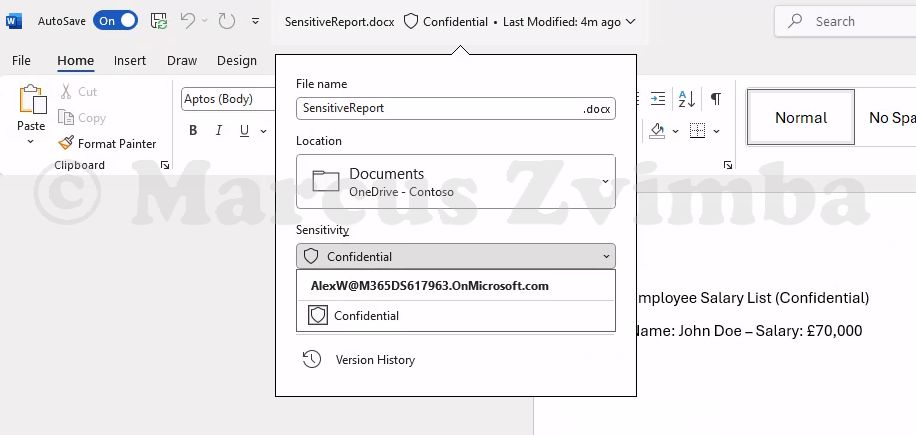Toggle the AutoSave switch off

[x=115, y=20]
